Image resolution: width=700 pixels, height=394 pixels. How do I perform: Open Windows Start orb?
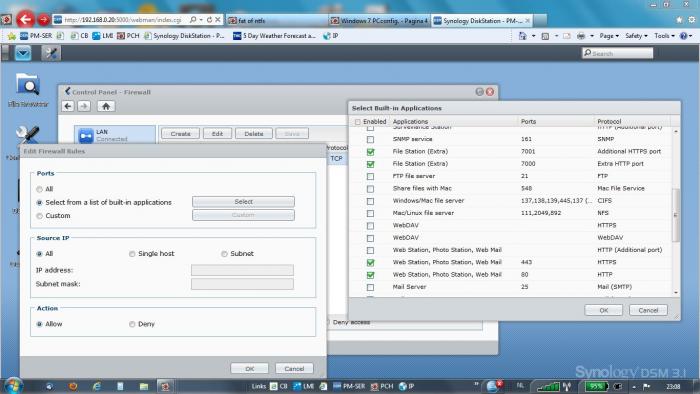(x=13, y=386)
